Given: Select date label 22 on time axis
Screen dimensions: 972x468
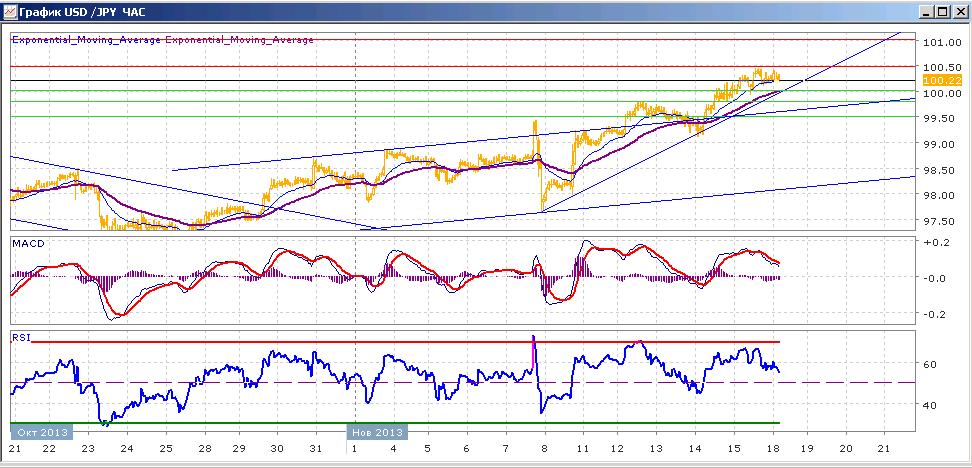Looking at the screenshot, I should pos(49,448).
